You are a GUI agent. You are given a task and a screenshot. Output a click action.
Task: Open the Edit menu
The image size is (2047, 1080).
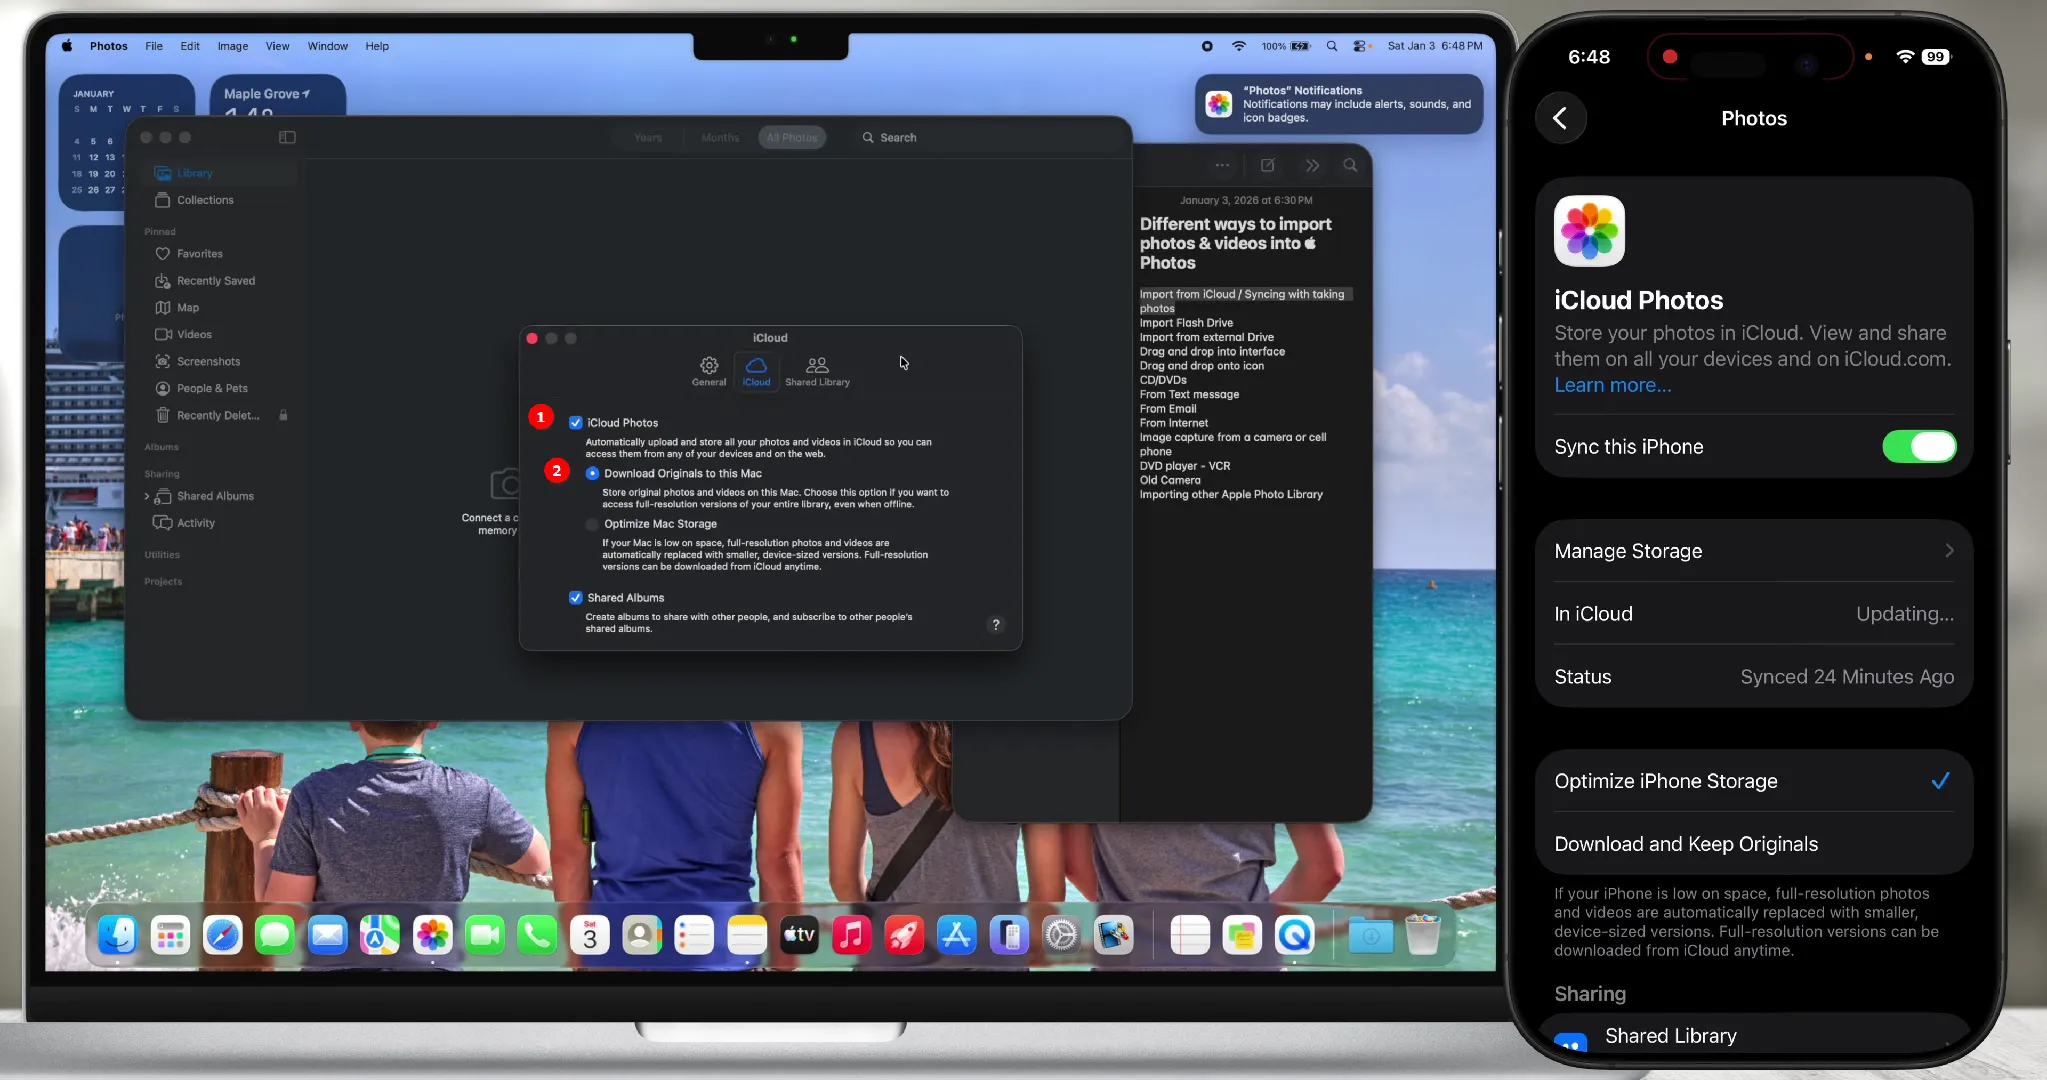(190, 46)
